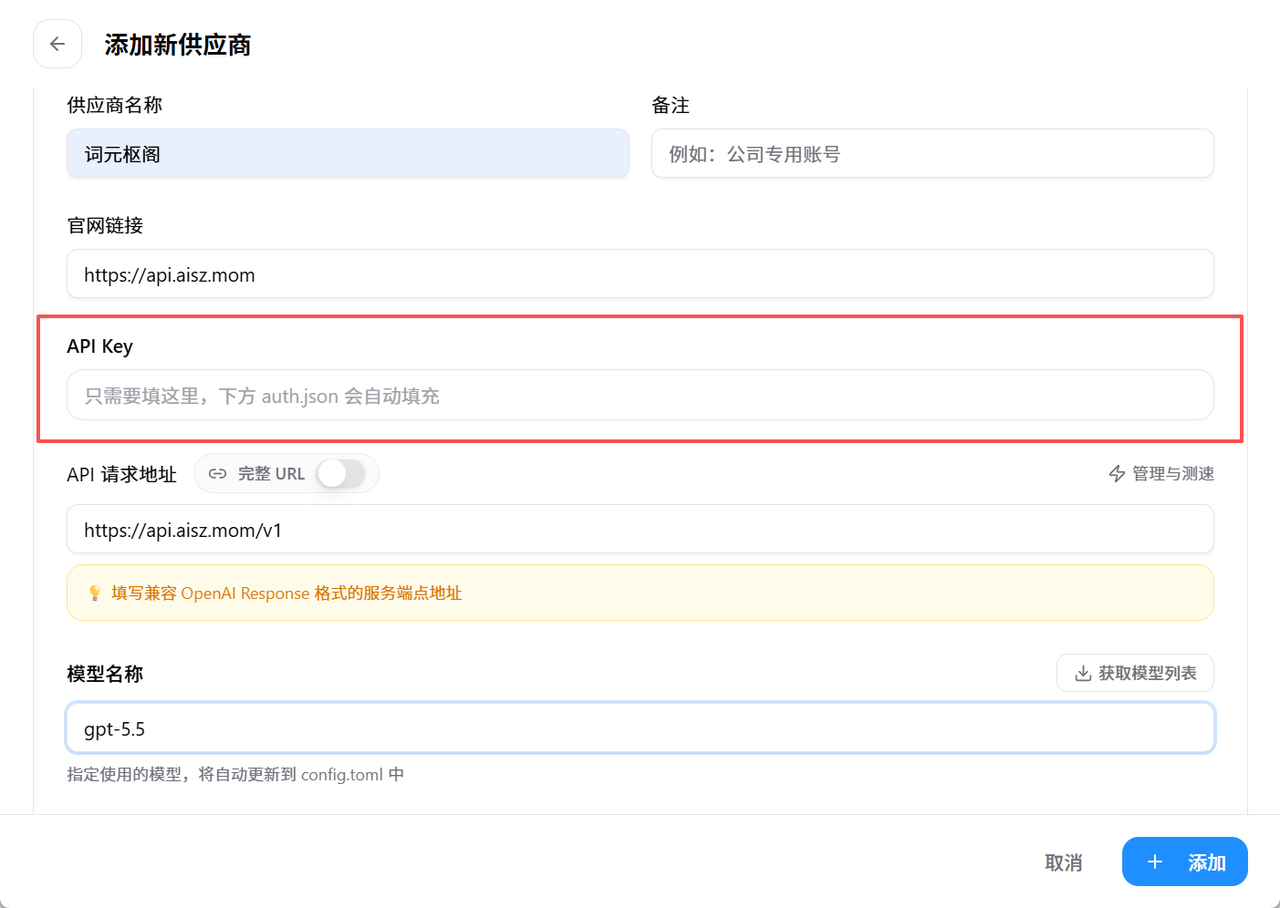
Task: Click the 模型名称 label
Action: tap(105, 674)
